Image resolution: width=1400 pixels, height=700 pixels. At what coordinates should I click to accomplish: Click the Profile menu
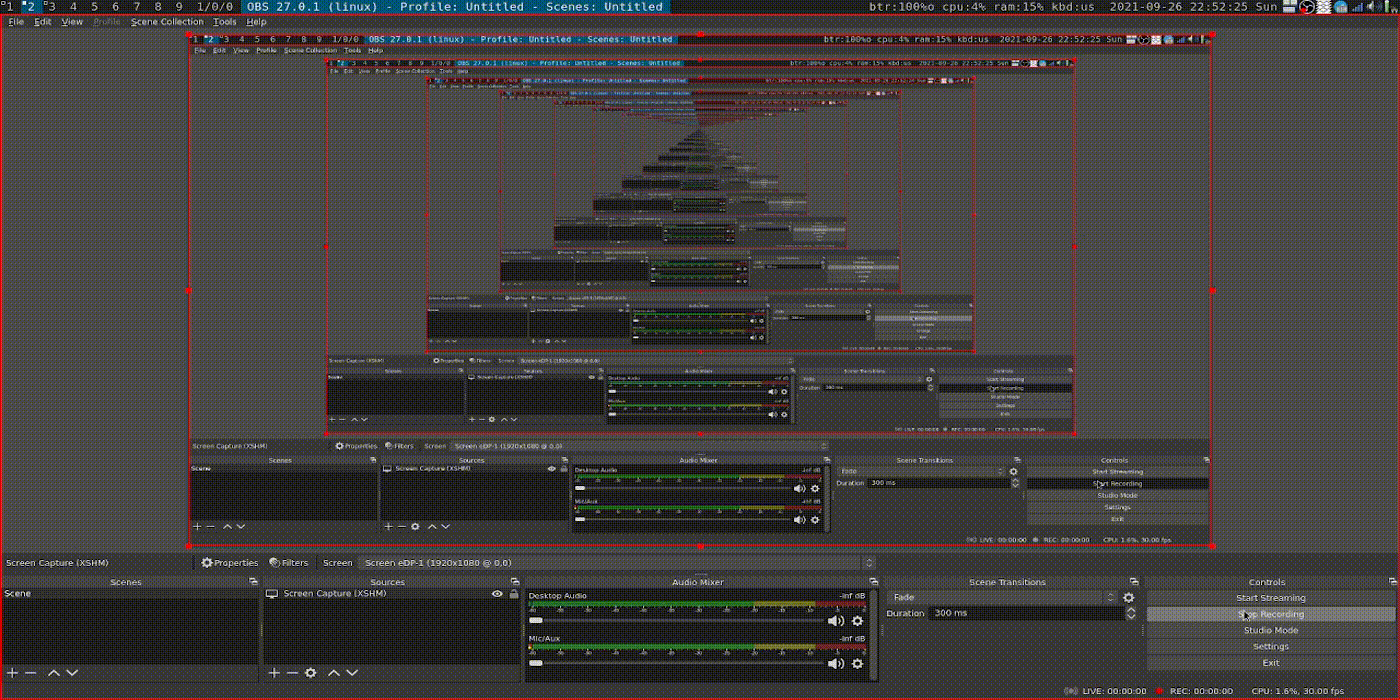pos(107,22)
